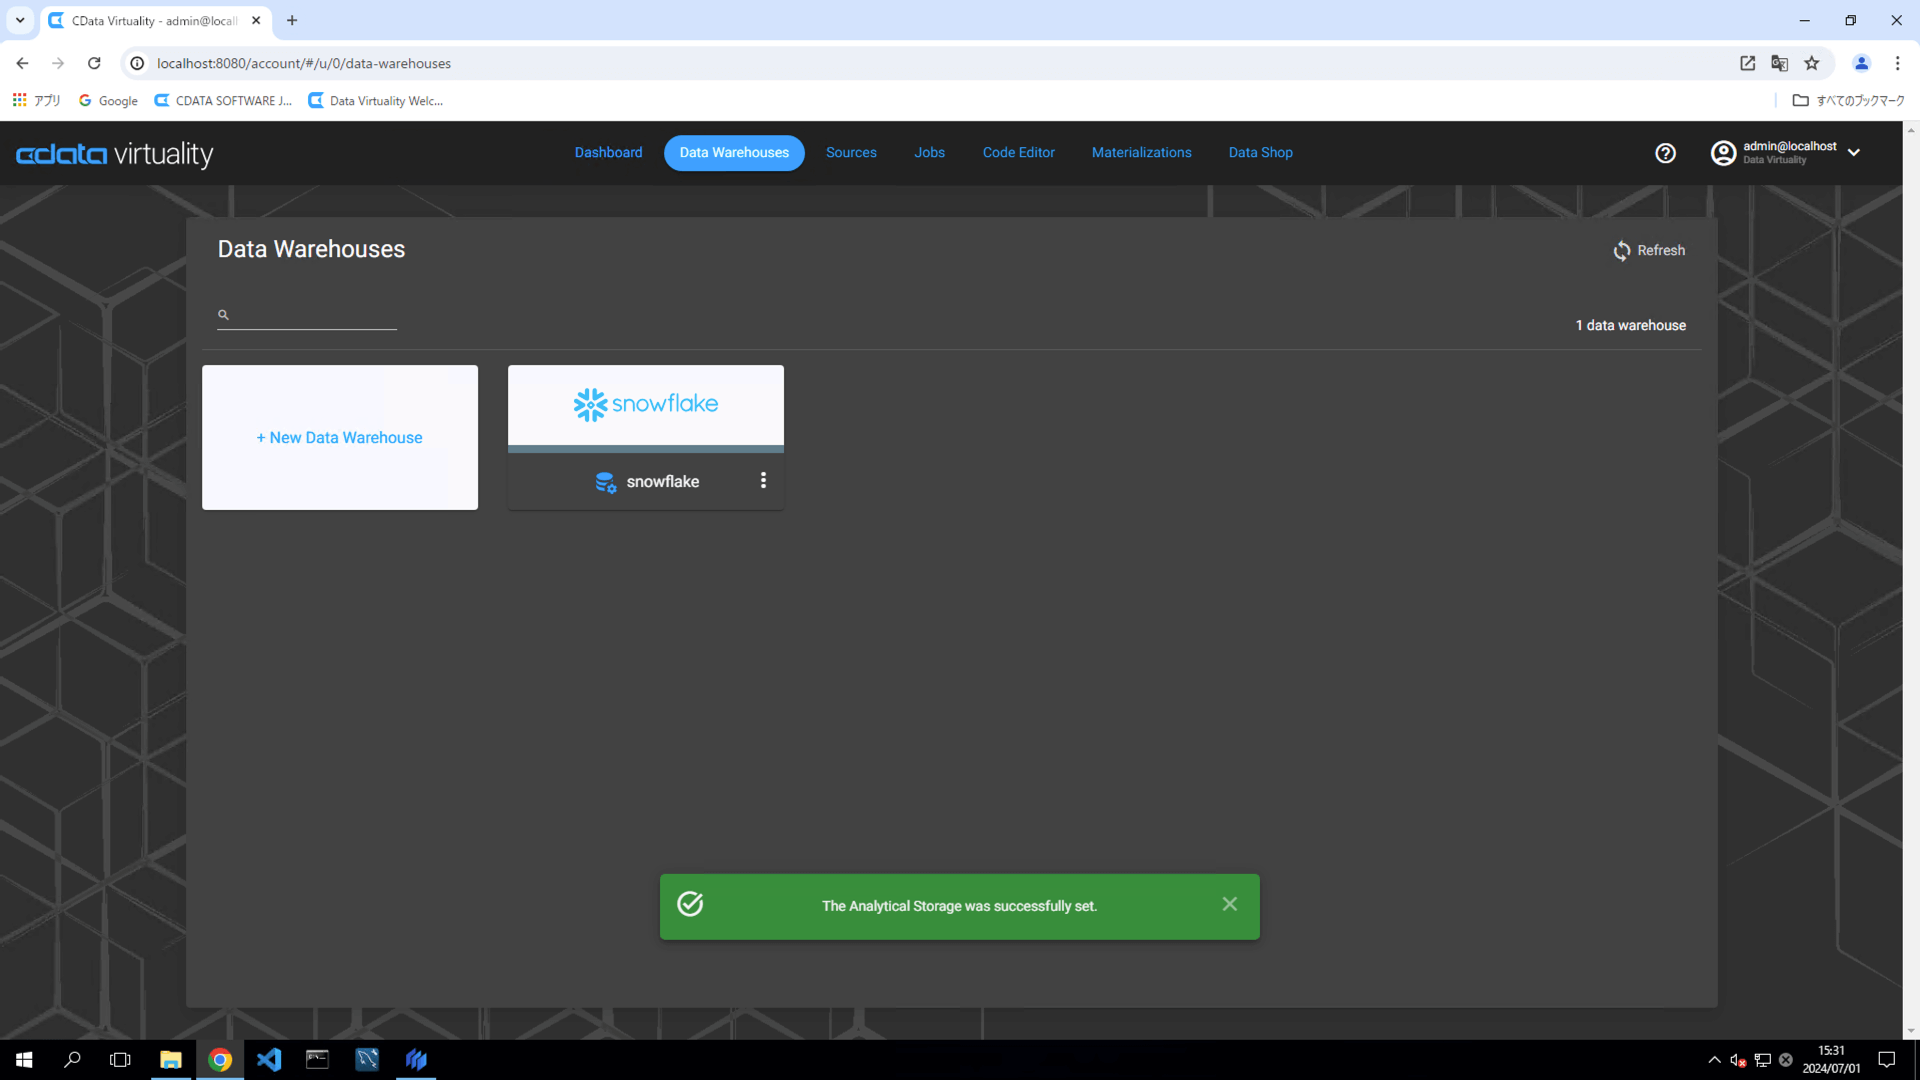
Task: Open the Apps bookmark shortcut
Action: [x=36, y=100]
